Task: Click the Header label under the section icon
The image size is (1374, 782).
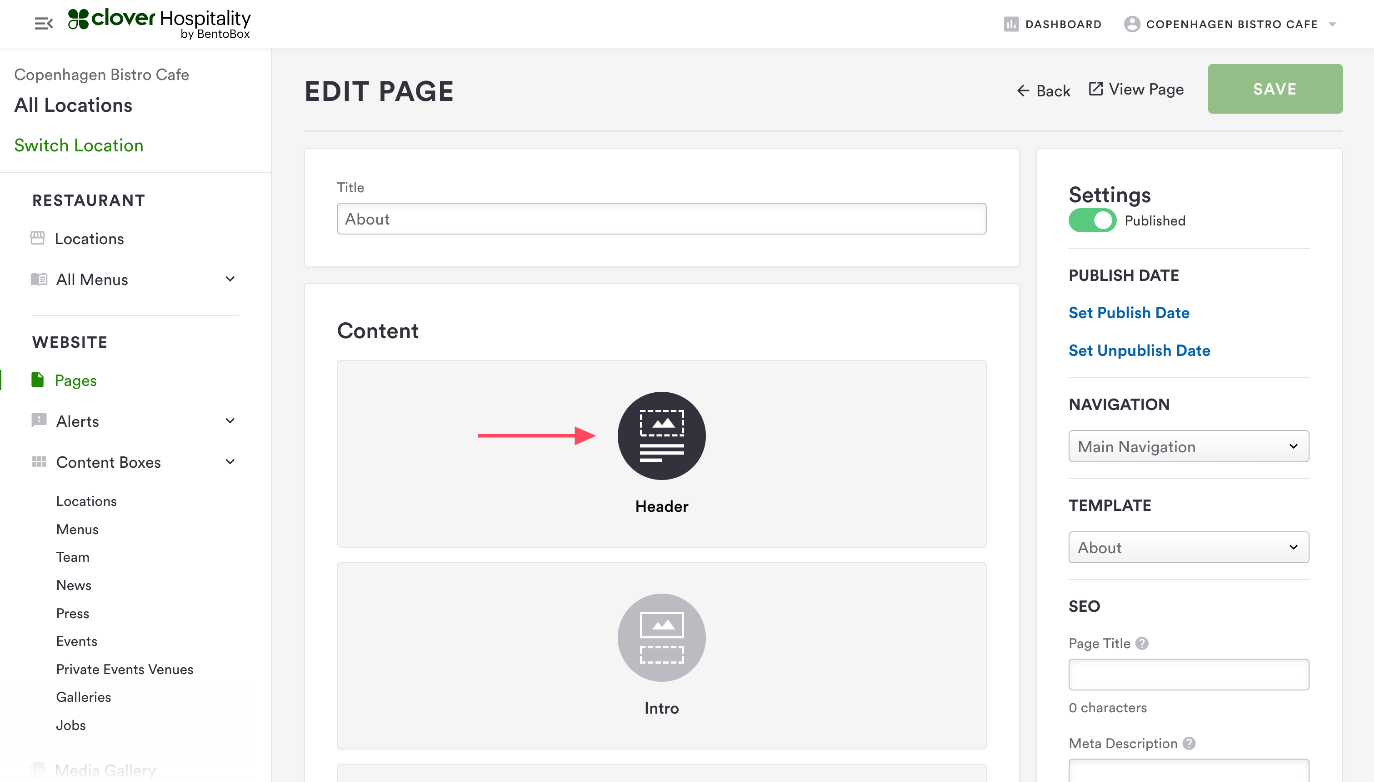Action: click(662, 507)
